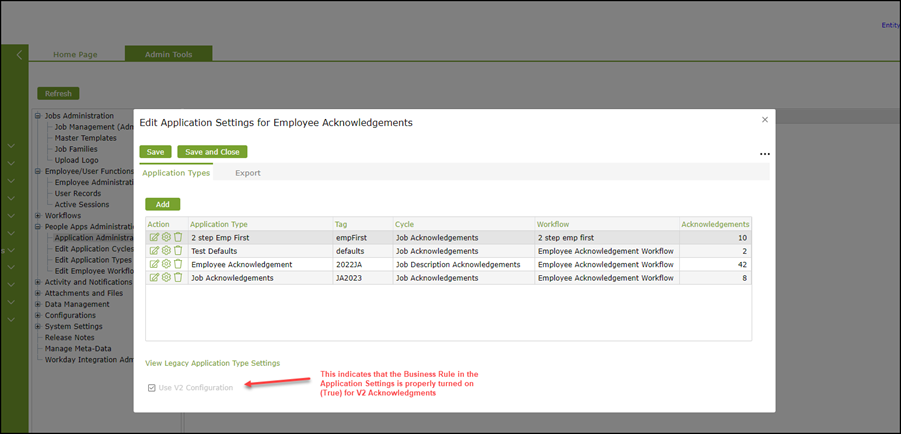The image size is (901, 434).
Task: Switch to the Export tab
Action: (x=247, y=173)
